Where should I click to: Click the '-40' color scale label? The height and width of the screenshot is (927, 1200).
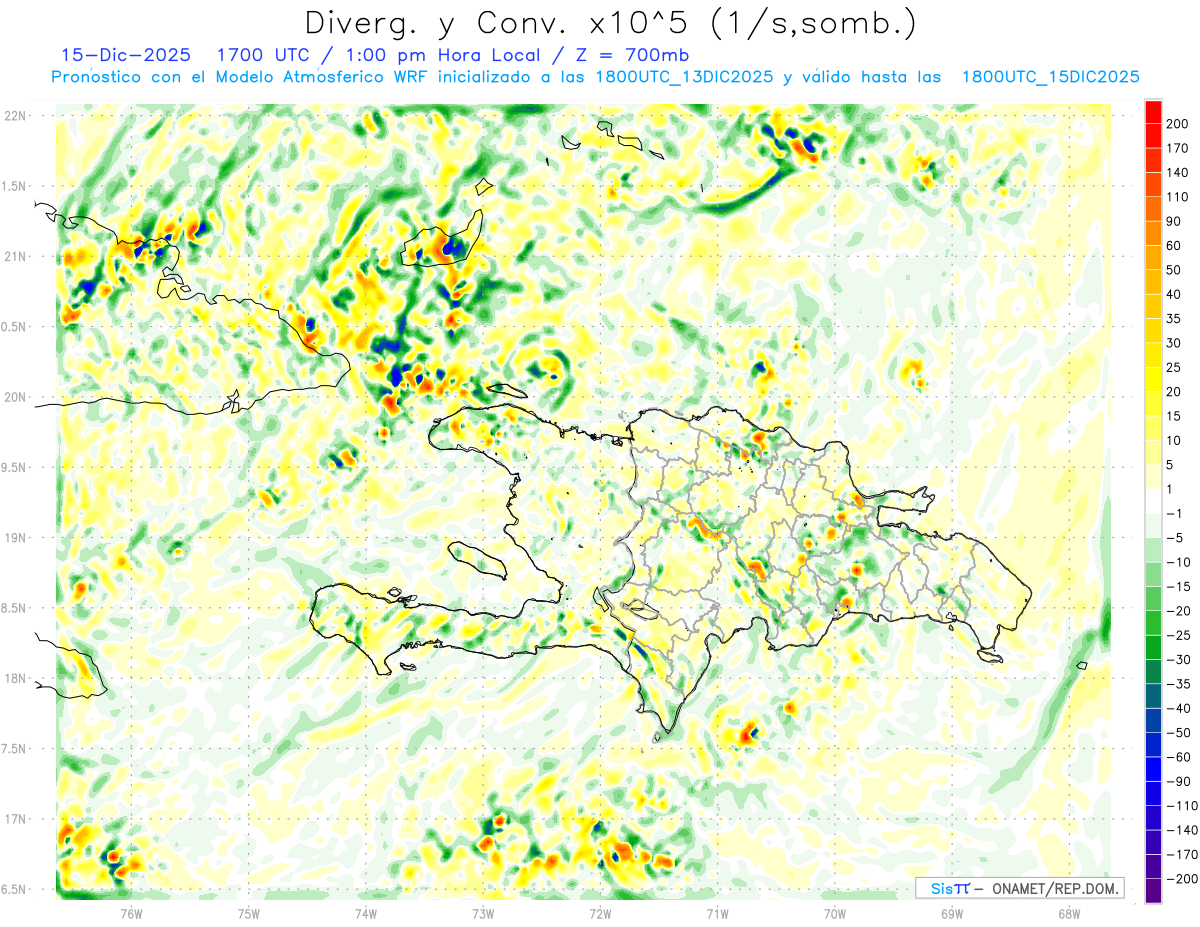point(1181,708)
